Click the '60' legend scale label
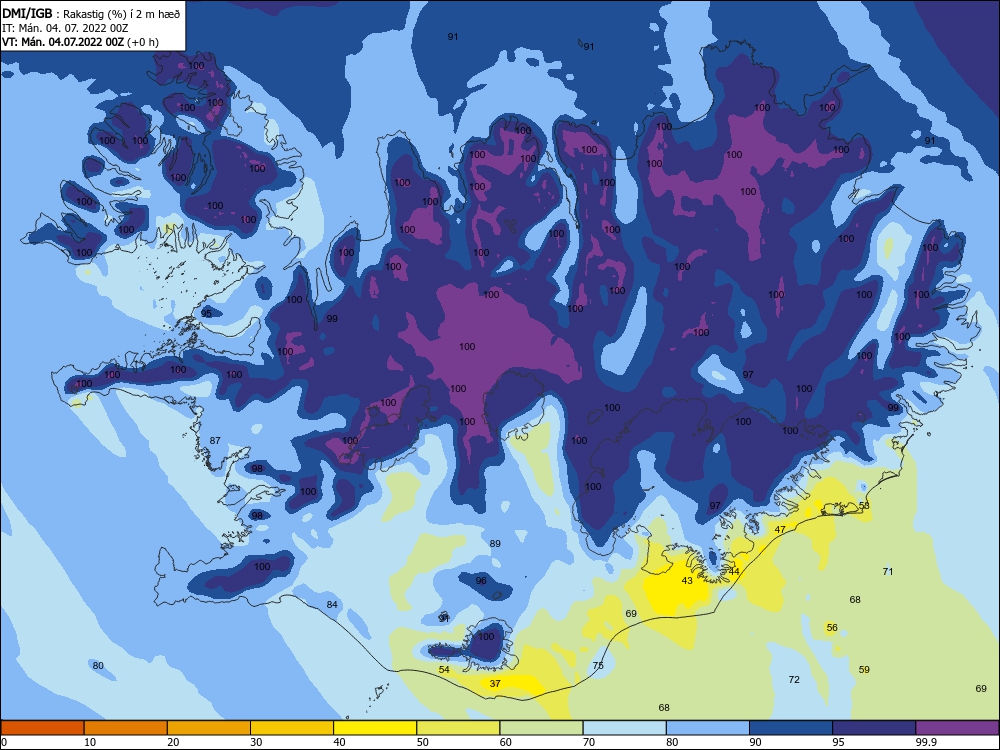Image resolution: width=1000 pixels, height=750 pixels. tap(506, 742)
